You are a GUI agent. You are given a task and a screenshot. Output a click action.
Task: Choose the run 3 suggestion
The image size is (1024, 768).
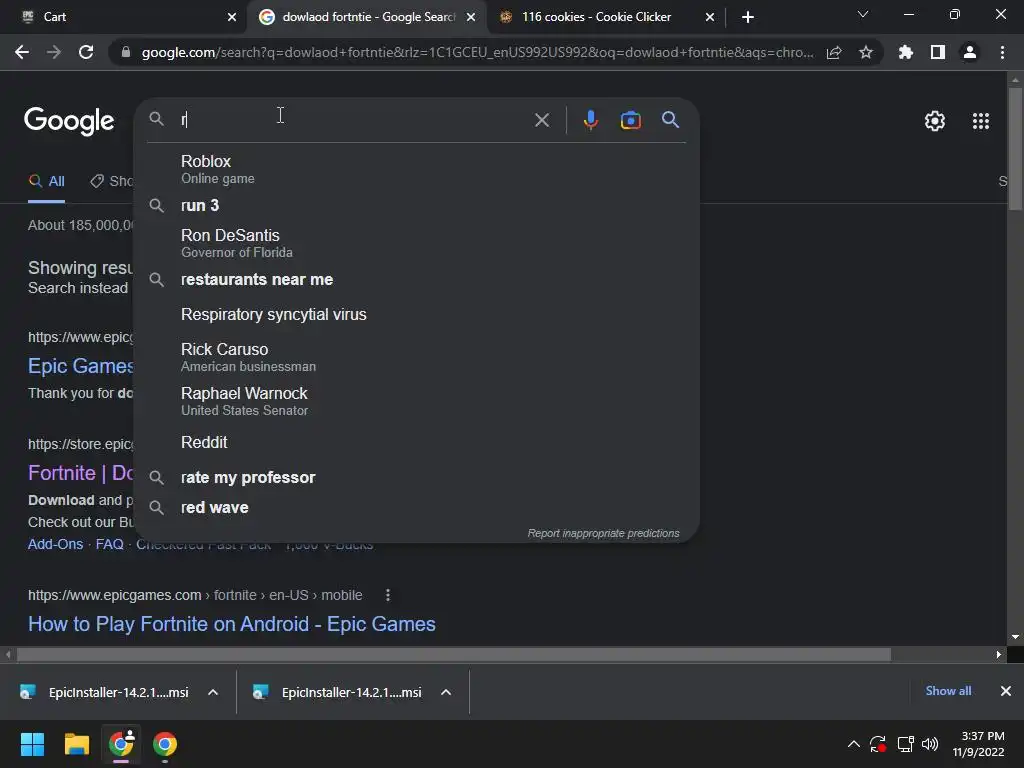point(416,205)
